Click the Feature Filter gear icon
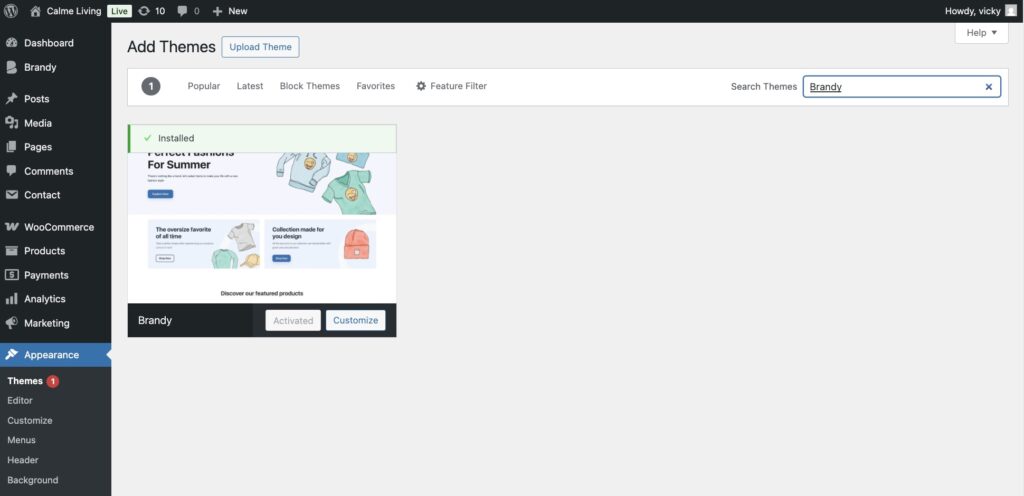 point(421,86)
